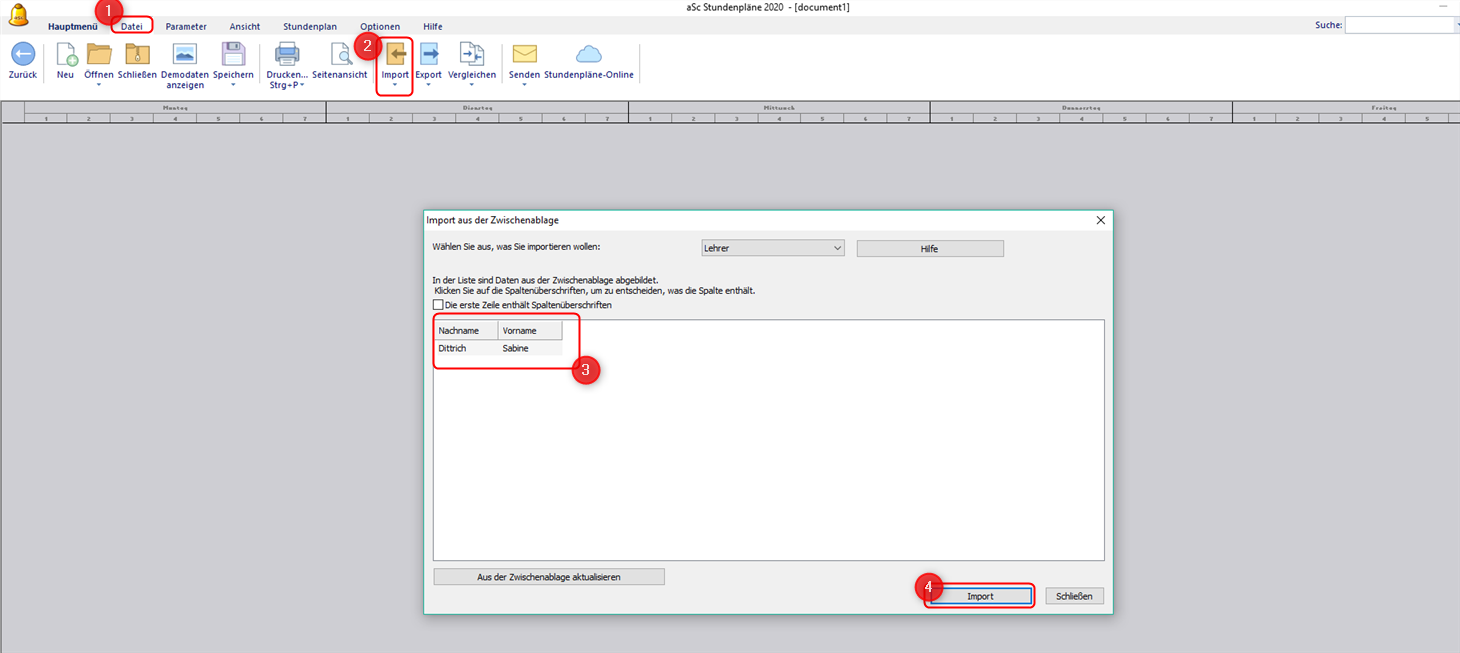The image size is (1460, 653).
Task: Expand the Export toolbar dropdown
Action: pos(428,85)
